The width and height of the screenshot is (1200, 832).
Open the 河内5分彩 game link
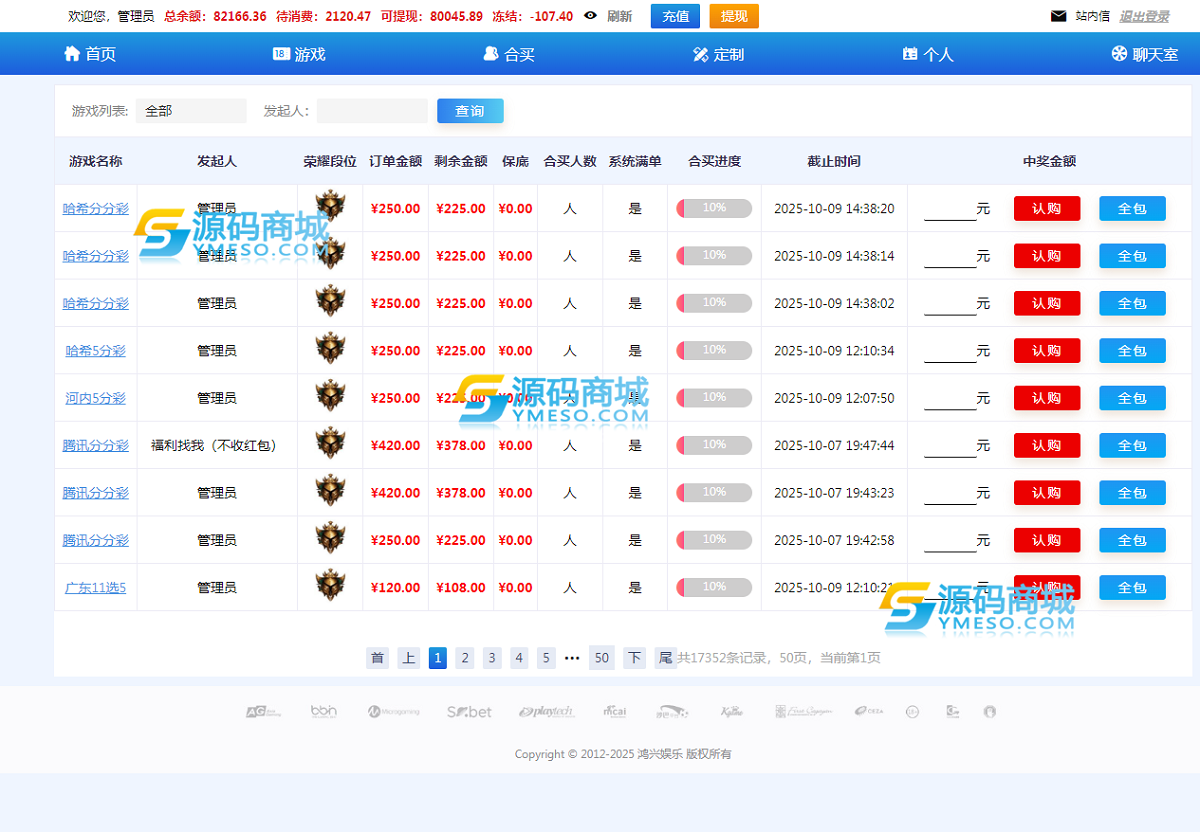tap(95, 398)
